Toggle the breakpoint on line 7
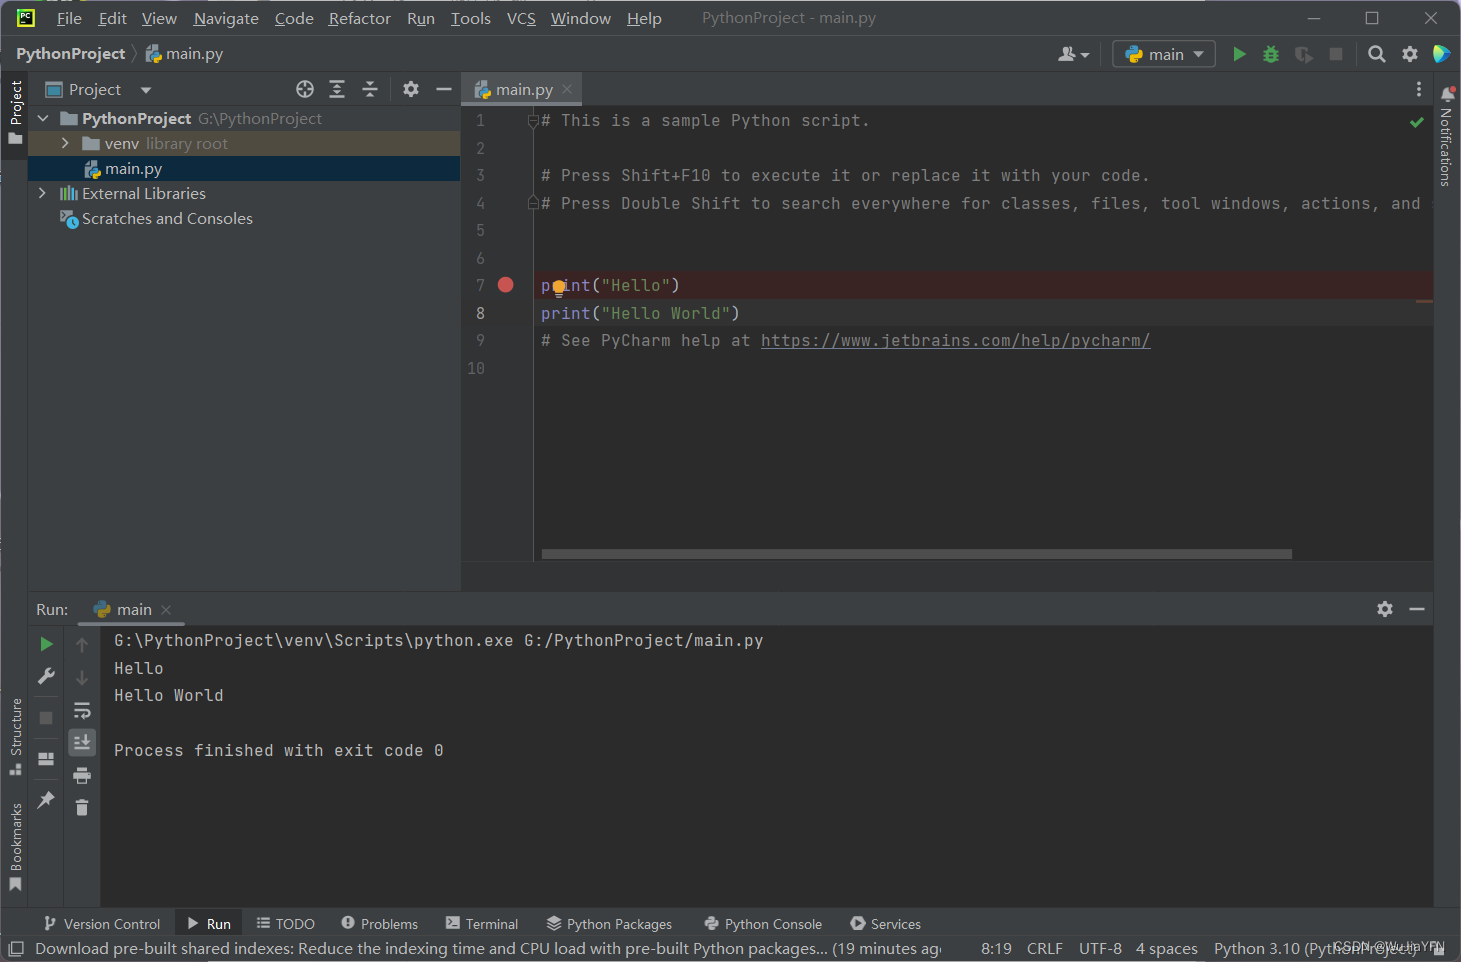This screenshot has height=962, width=1461. click(505, 285)
